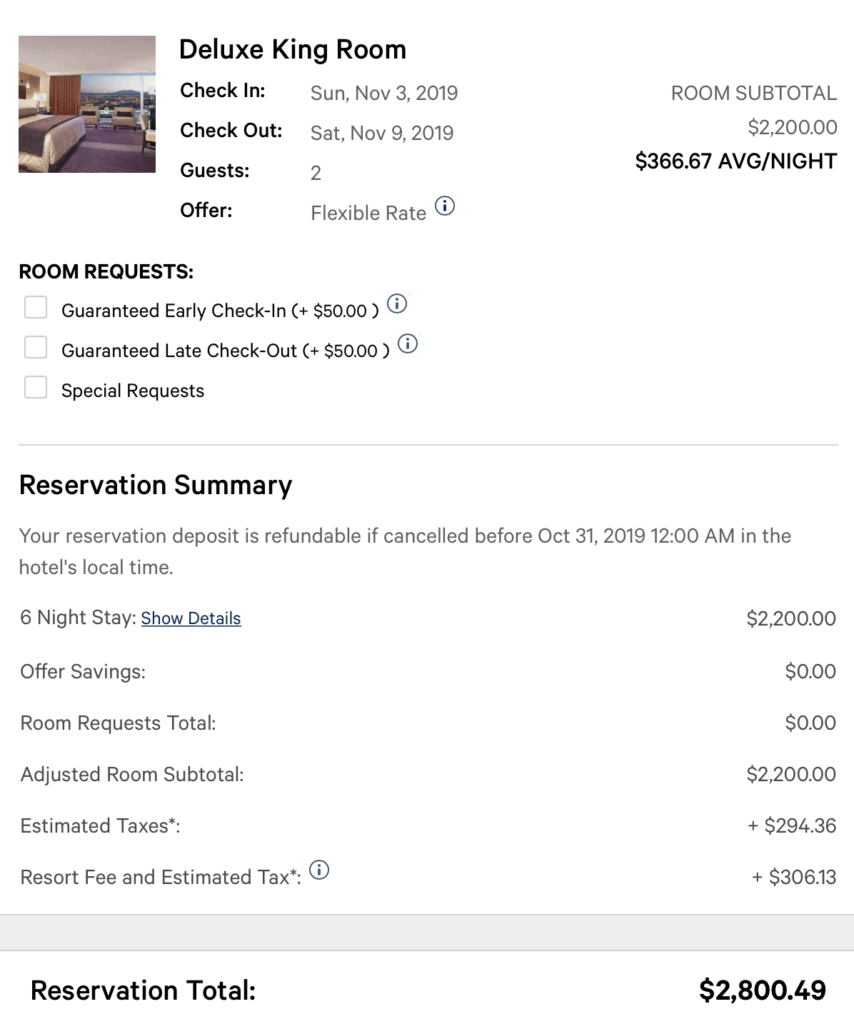Select the Guaranteed Early Check-In label text
This screenshot has height=1024, width=854.
(x=220, y=311)
